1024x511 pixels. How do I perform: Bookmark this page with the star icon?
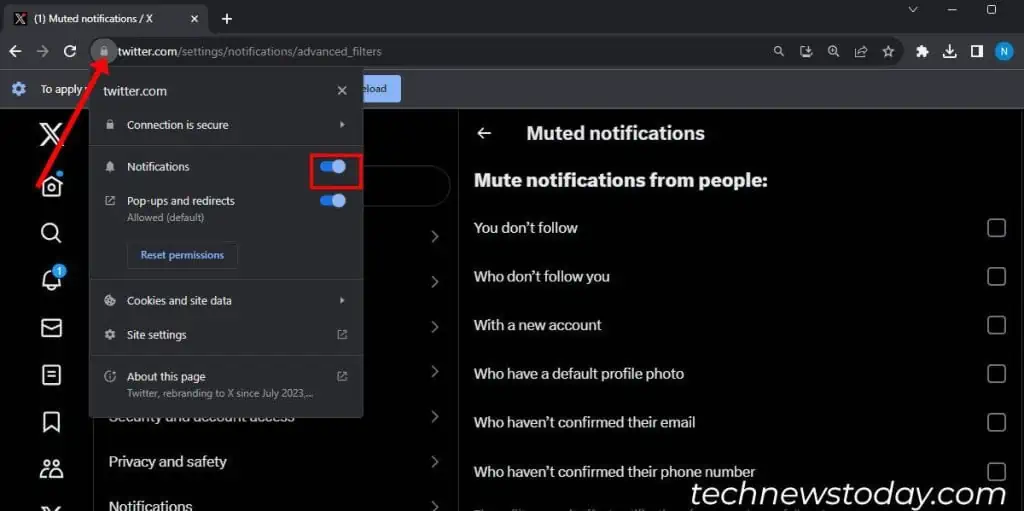[x=888, y=52]
